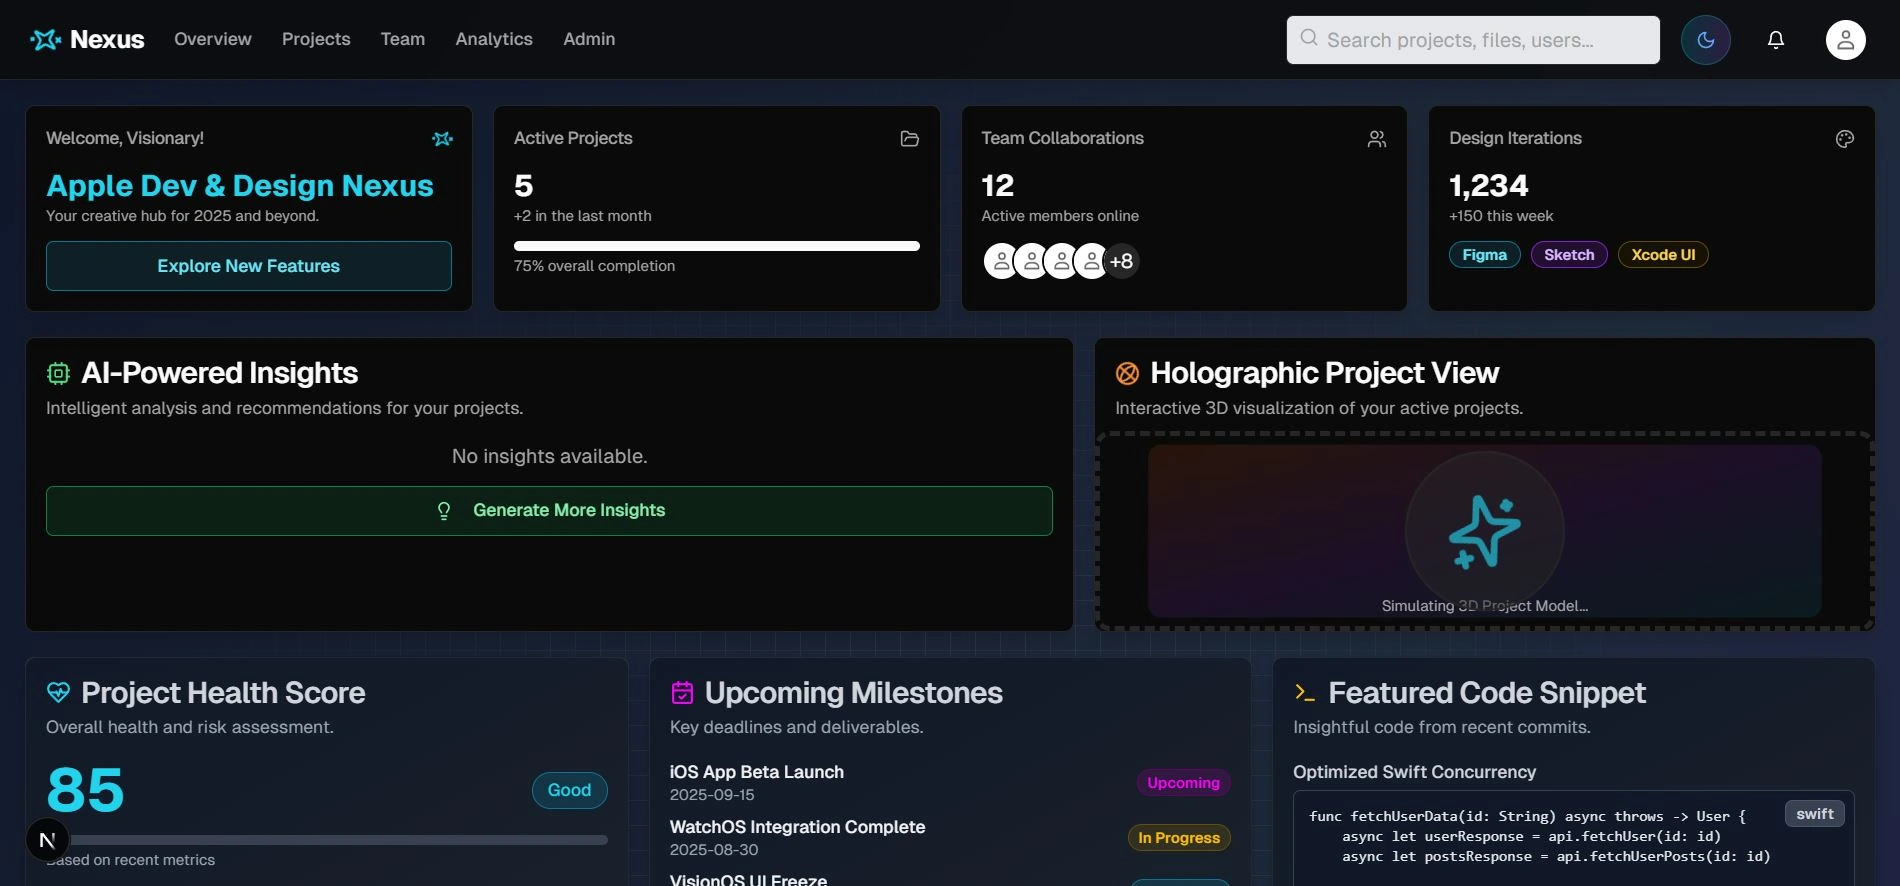This screenshot has width=1900, height=886.
Task: Click the 2025-08-30 milestone date
Action: 714,850
